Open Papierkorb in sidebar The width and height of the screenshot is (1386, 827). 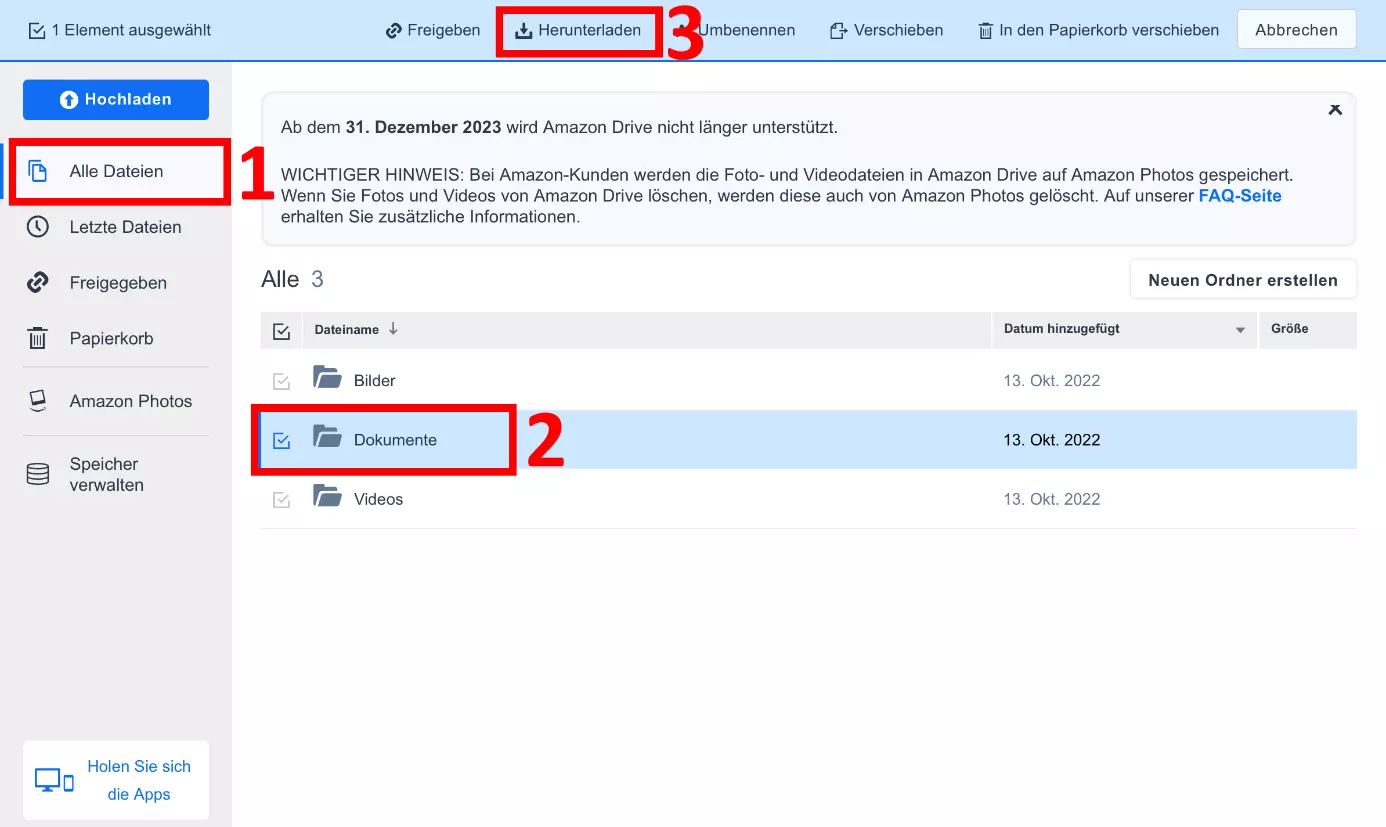point(111,339)
